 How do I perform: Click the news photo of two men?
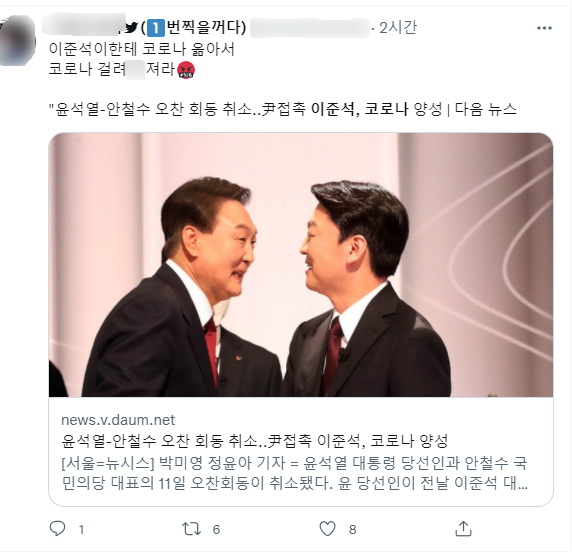[x=301, y=265]
